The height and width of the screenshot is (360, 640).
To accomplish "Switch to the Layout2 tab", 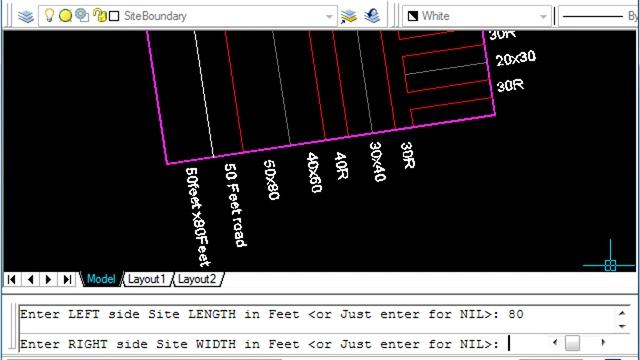I will tap(197, 280).
